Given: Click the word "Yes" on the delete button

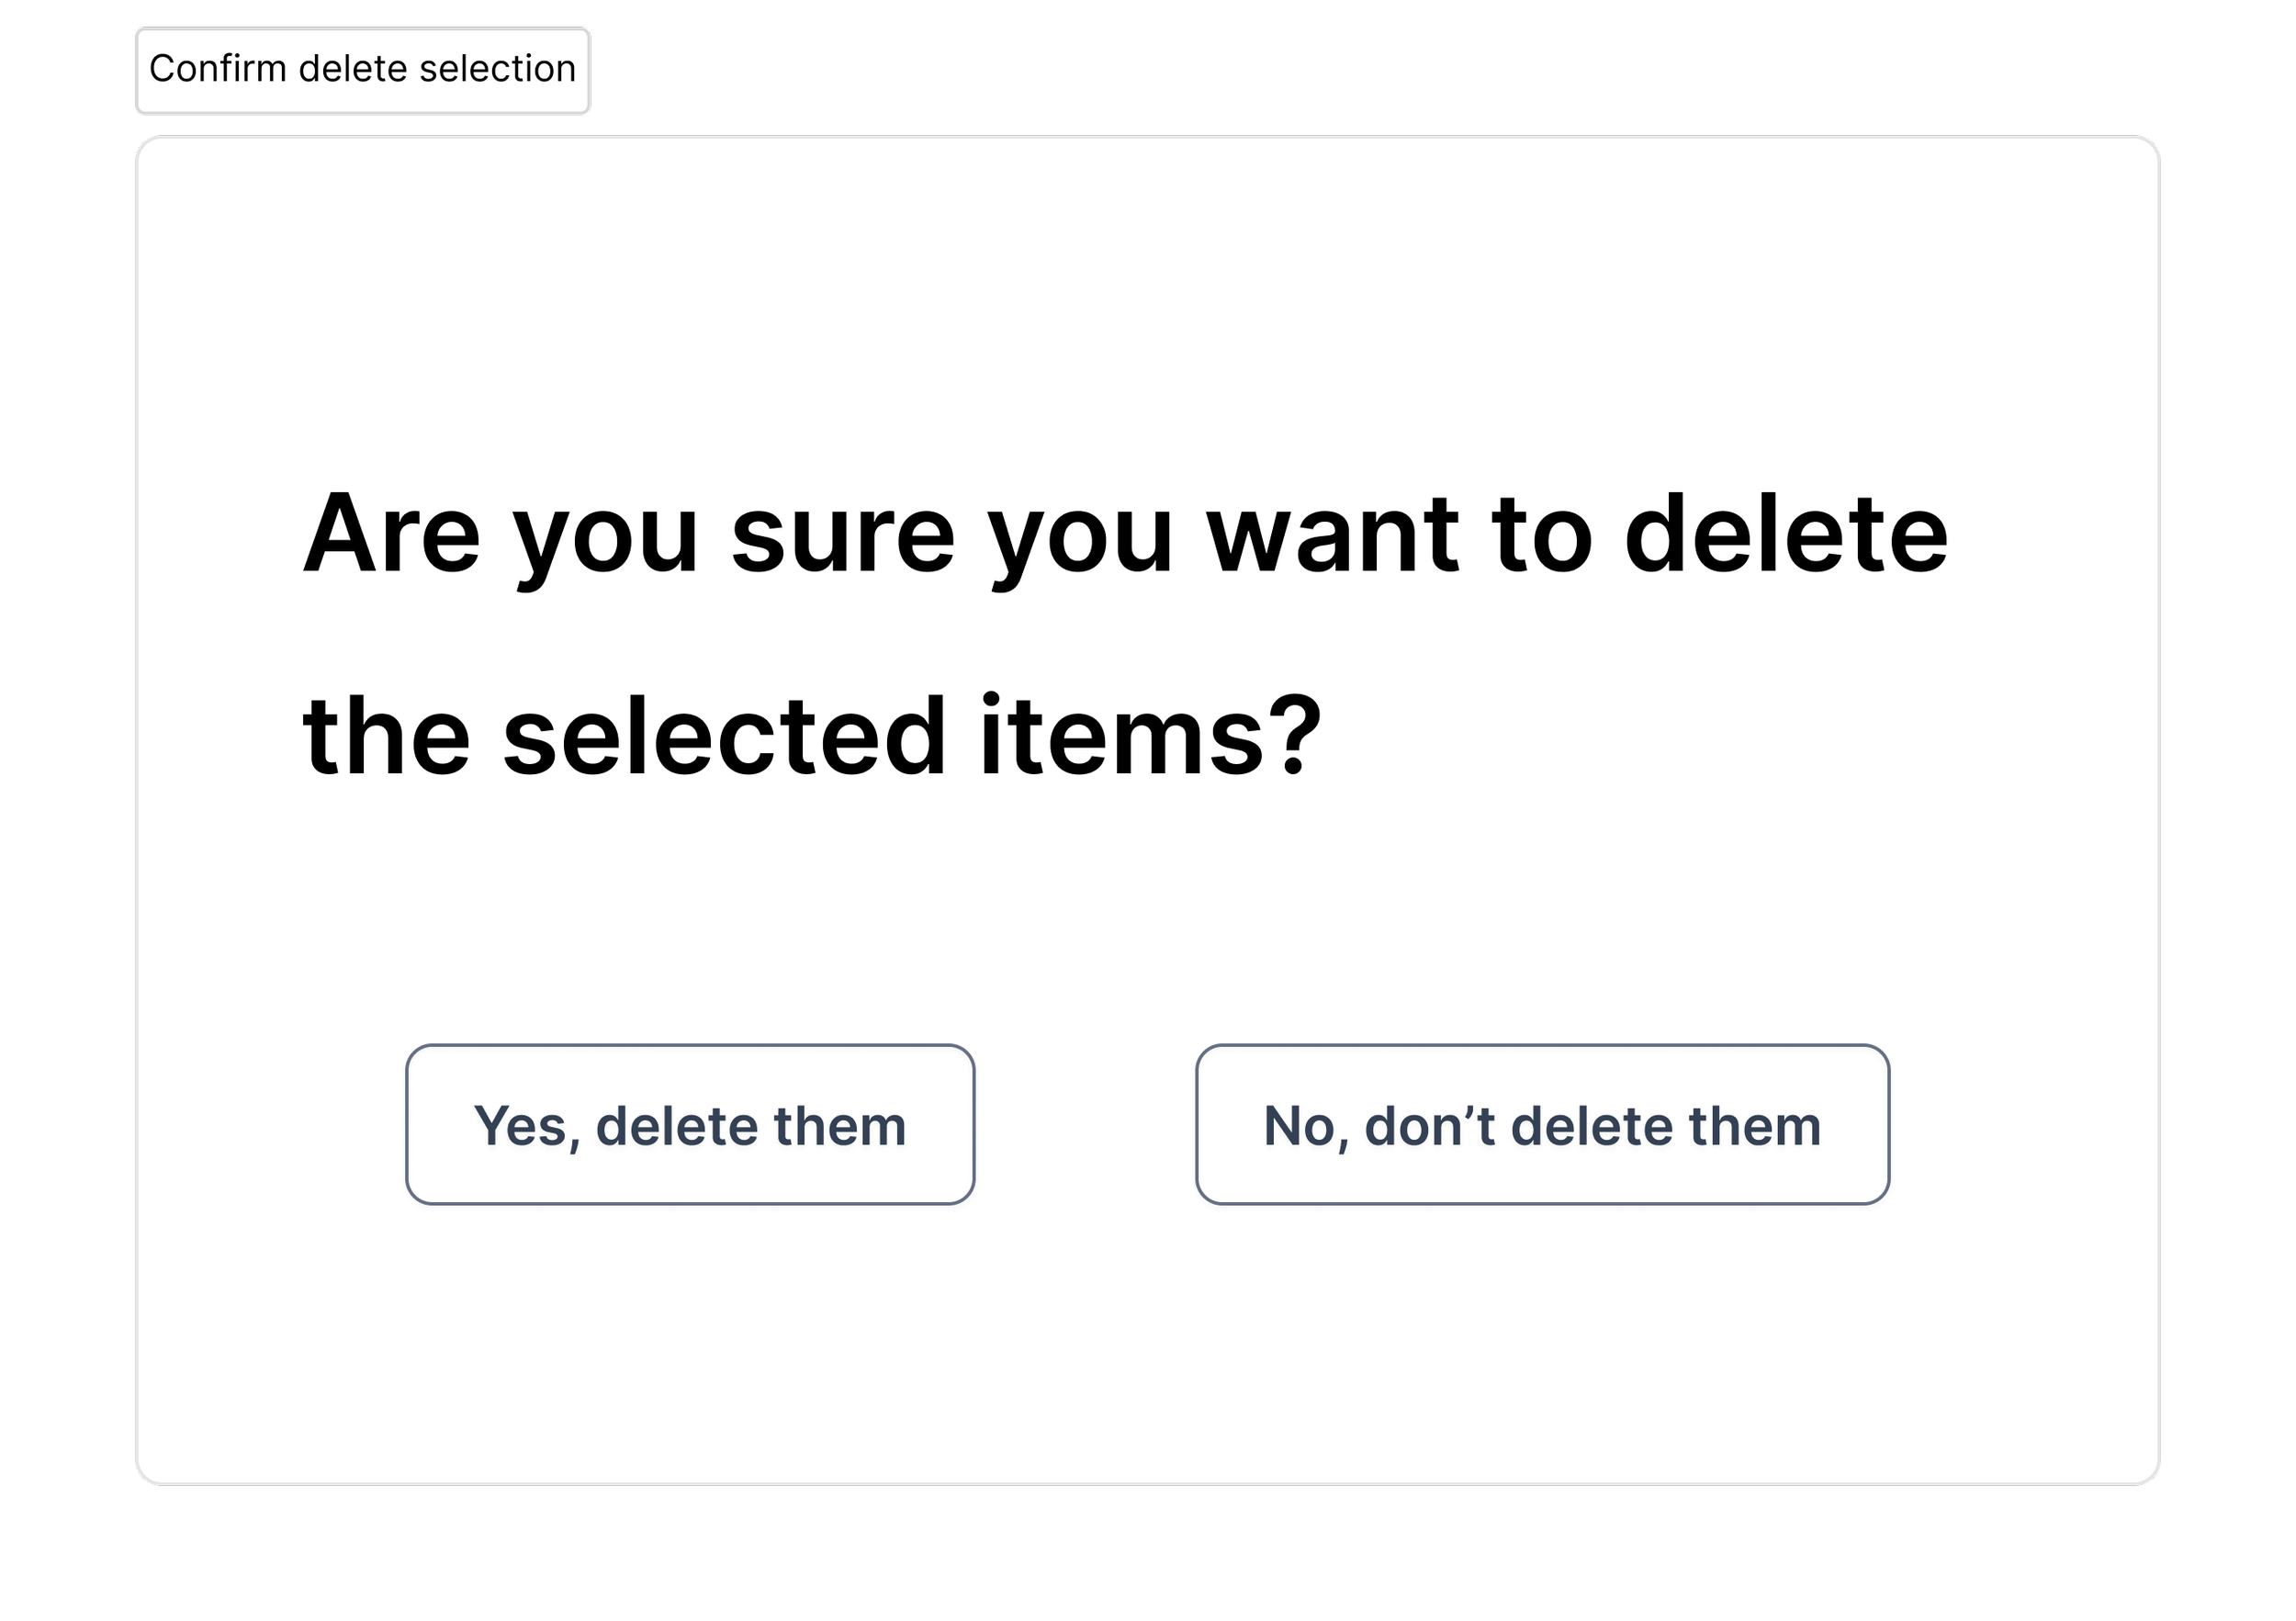Looking at the screenshot, I should (x=520, y=1127).
